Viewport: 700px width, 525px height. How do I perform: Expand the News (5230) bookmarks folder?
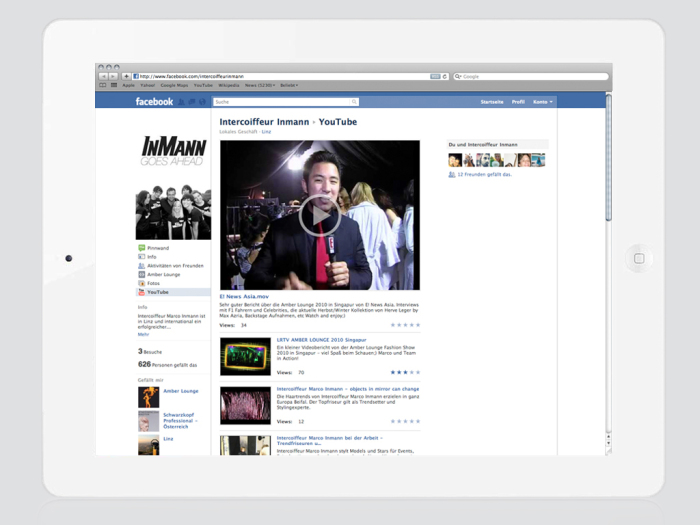click(260, 85)
